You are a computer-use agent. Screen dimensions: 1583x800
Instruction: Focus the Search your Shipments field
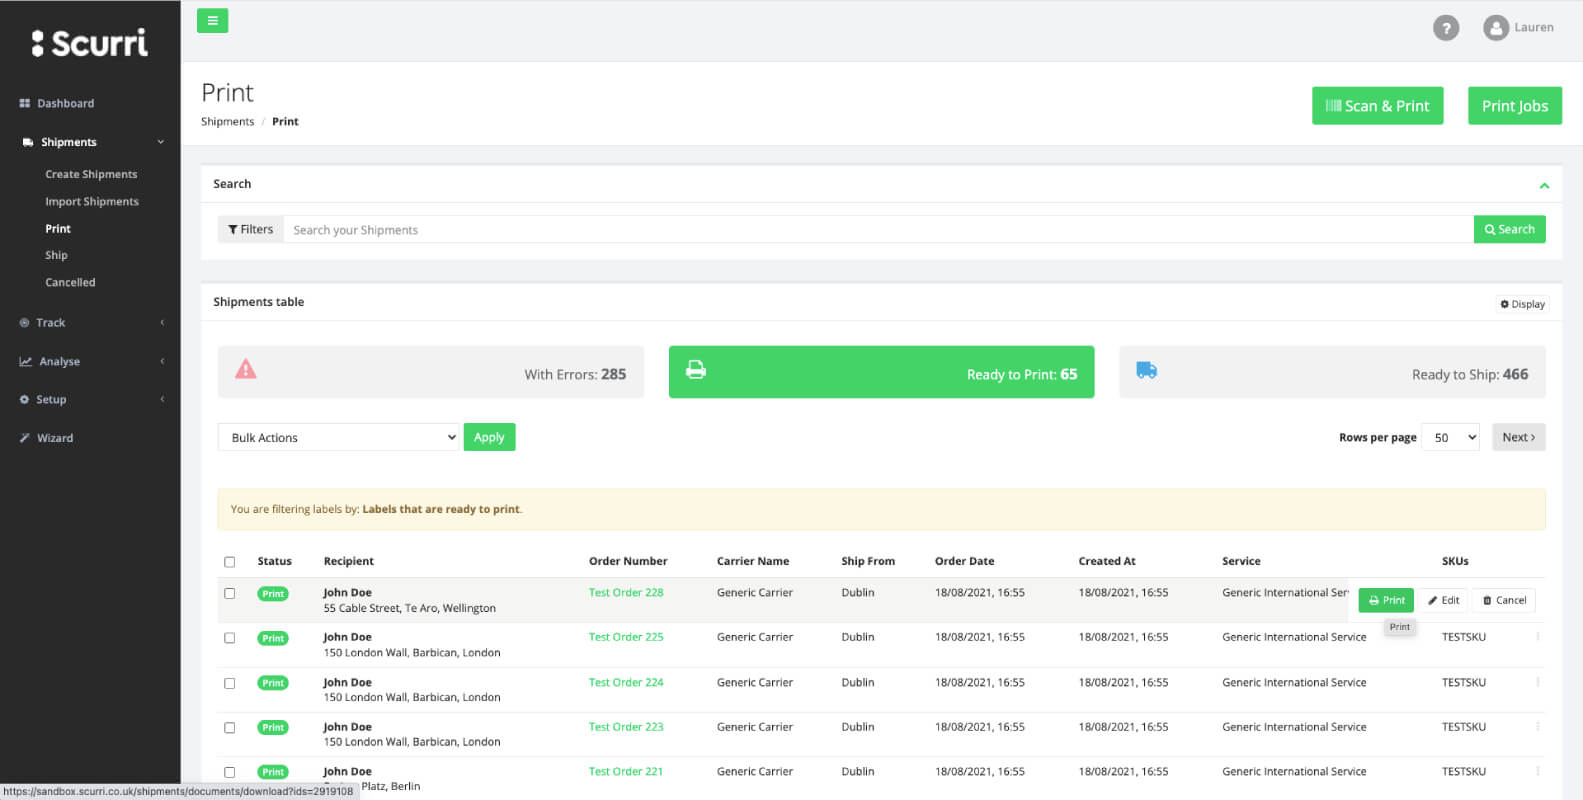(x=878, y=229)
